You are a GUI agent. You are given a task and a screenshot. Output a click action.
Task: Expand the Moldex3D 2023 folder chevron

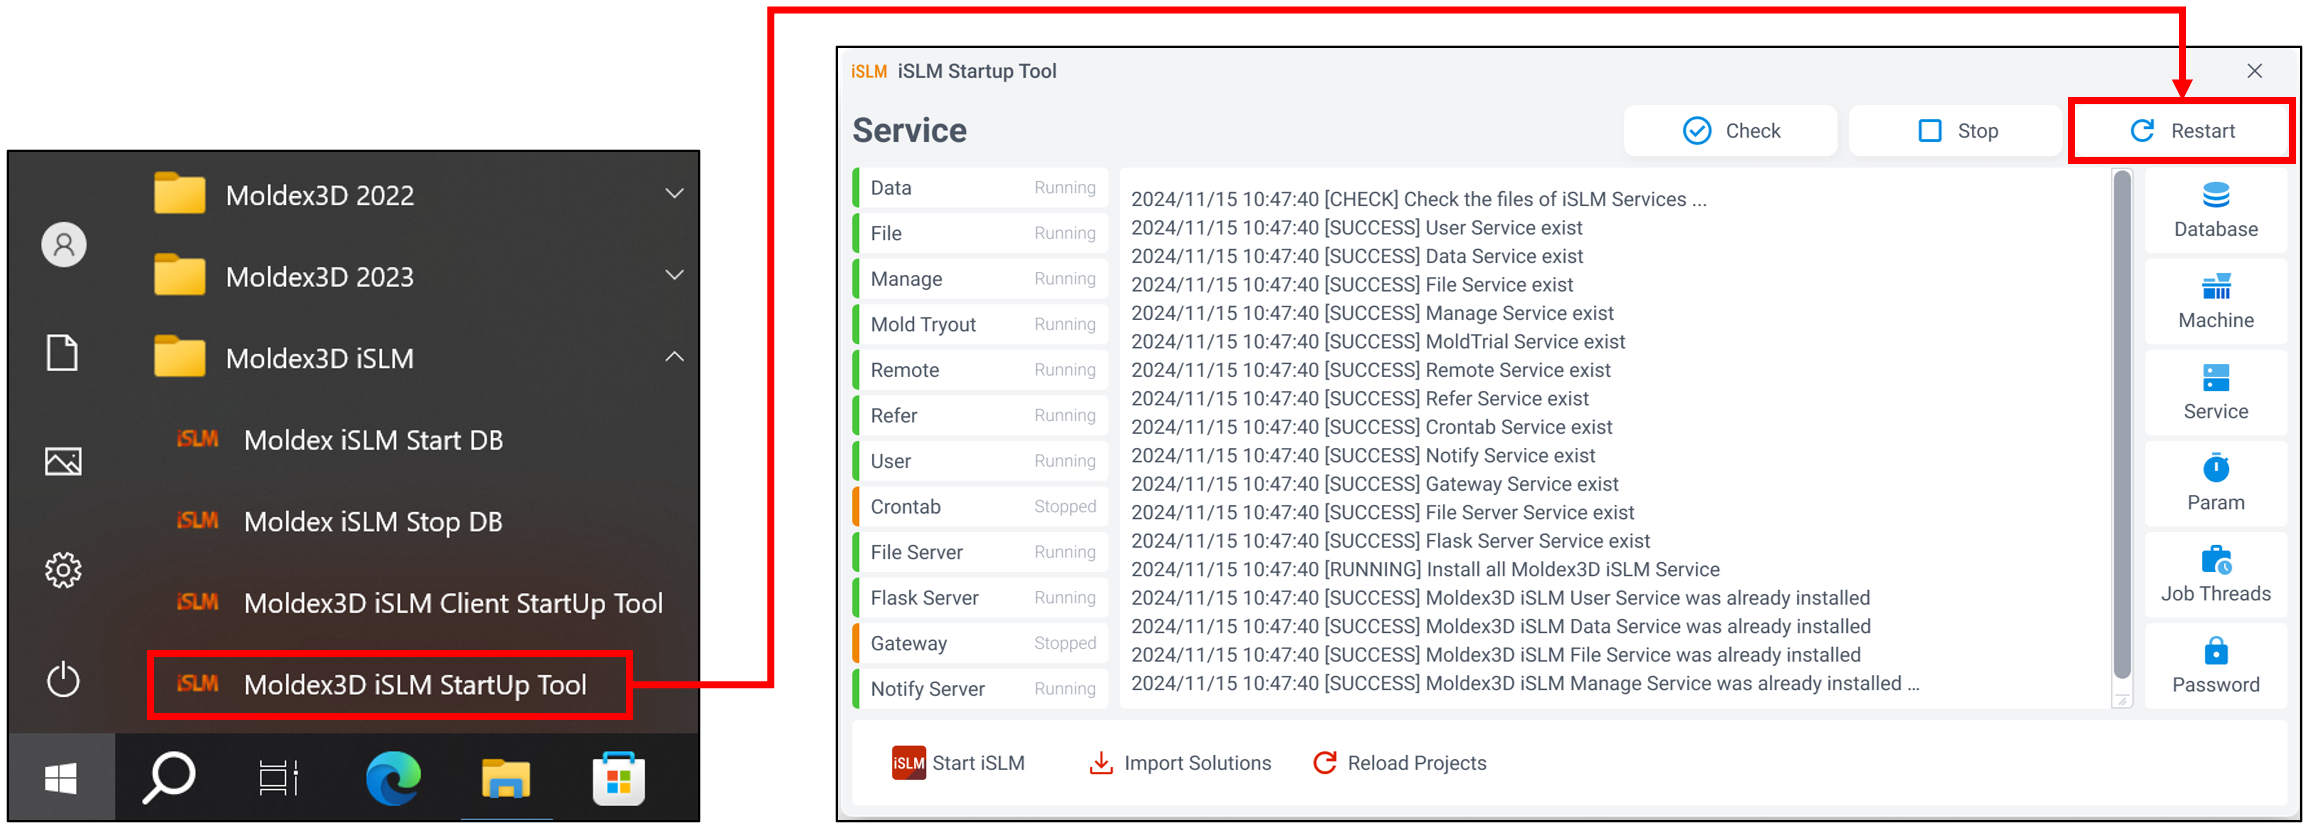click(x=675, y=275)
